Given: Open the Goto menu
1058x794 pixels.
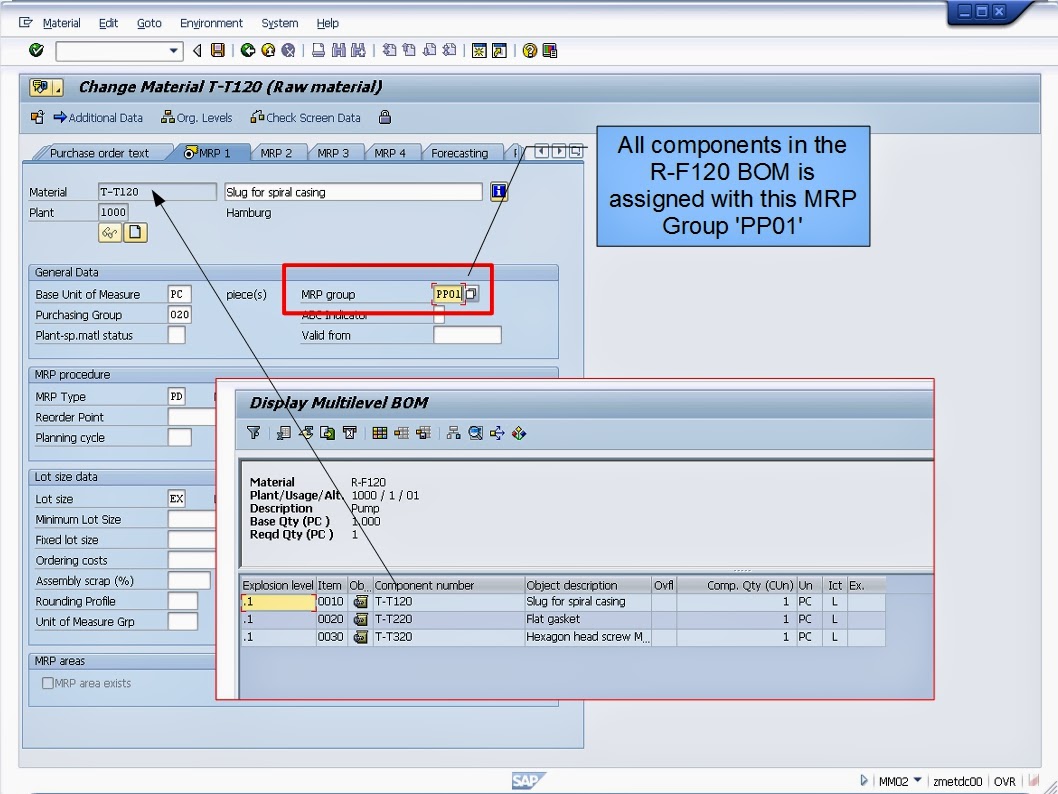Looking at the screenshot, I should tap(149, 23).
